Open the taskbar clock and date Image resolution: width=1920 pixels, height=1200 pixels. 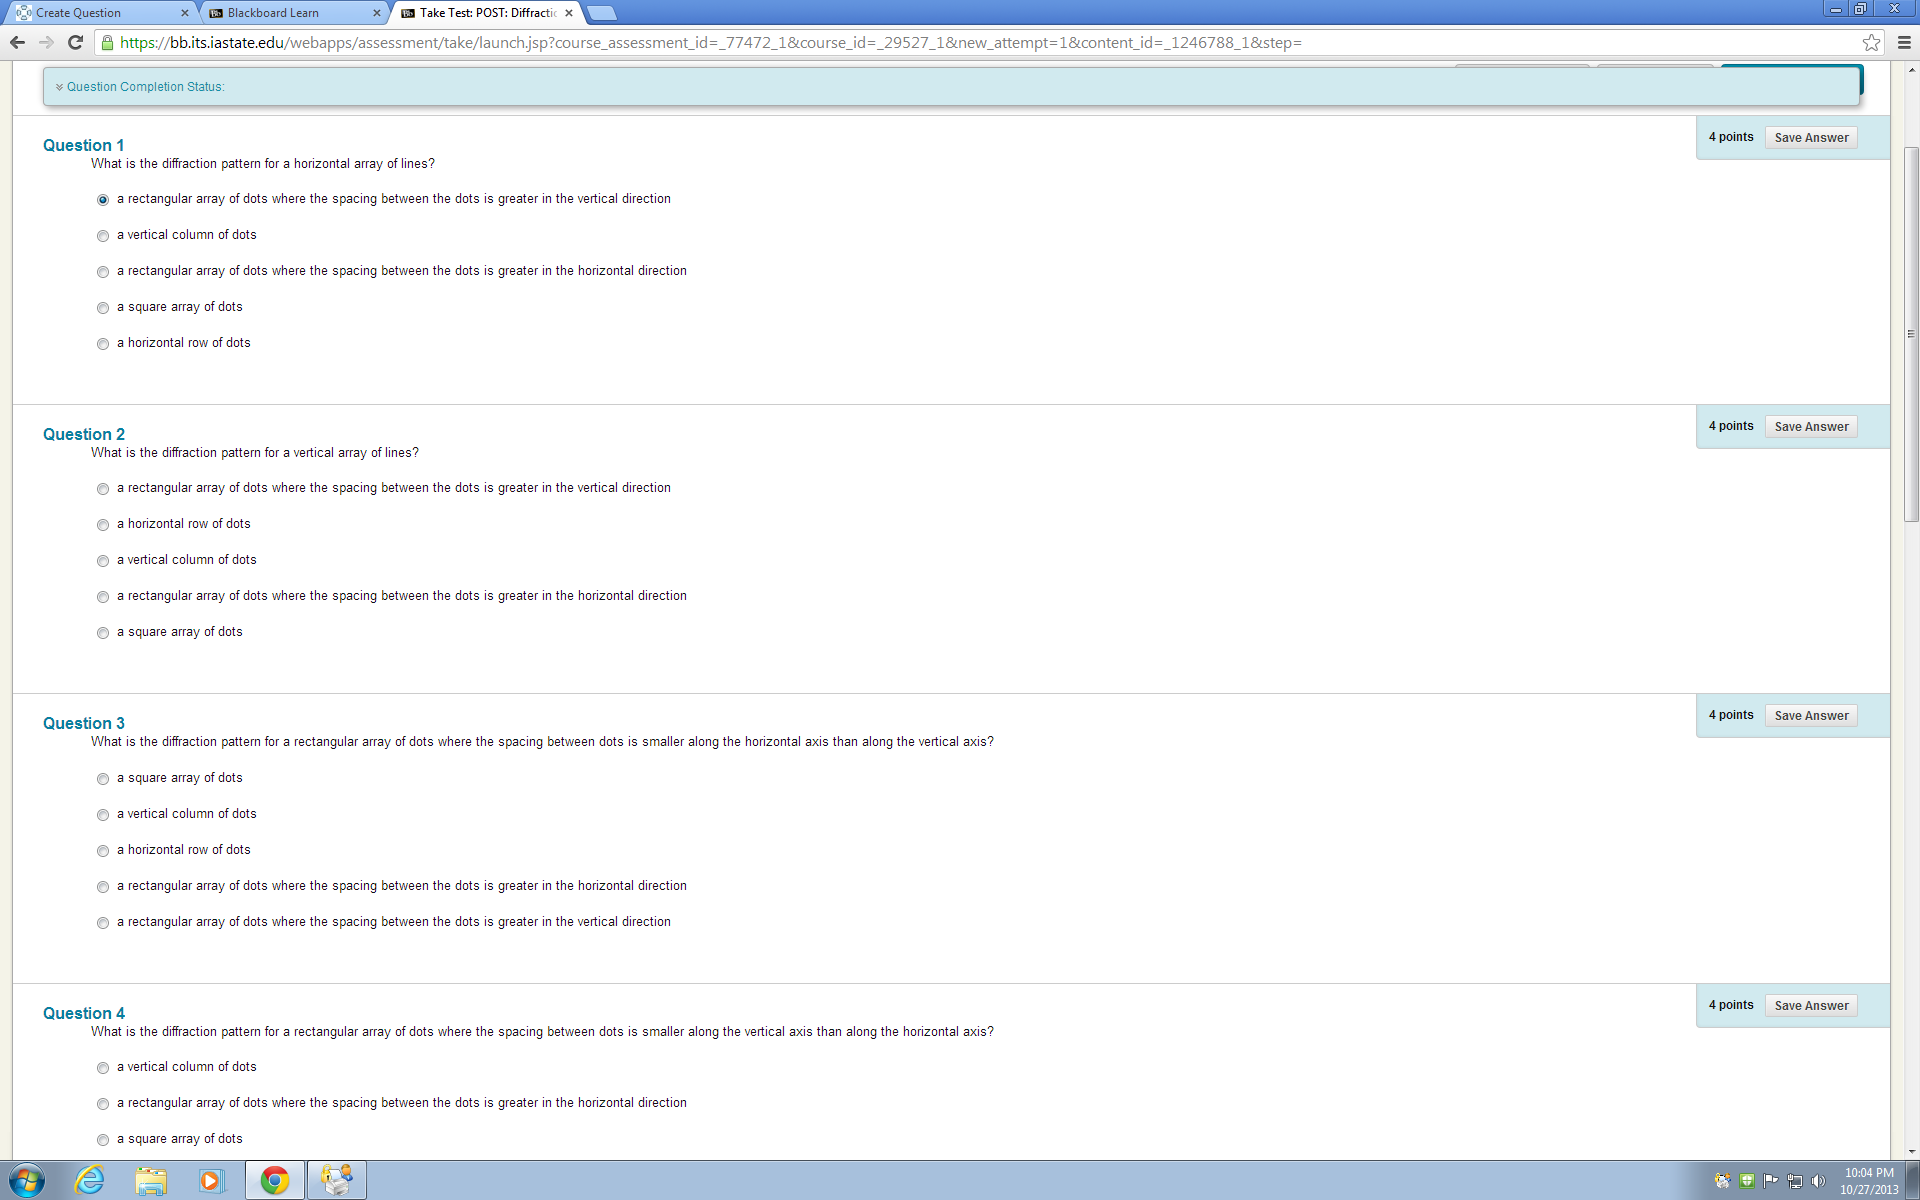pos(1869,1181)
